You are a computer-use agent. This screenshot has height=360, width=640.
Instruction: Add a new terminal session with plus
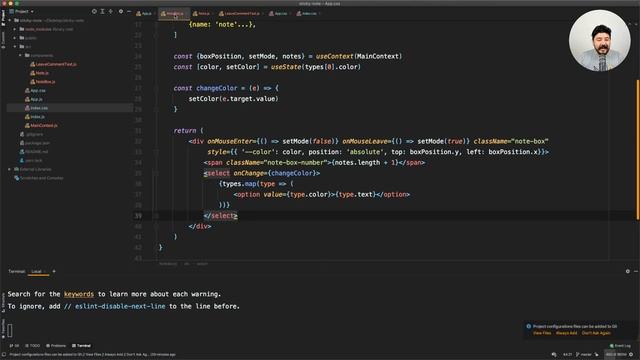[x=54, y=271]
